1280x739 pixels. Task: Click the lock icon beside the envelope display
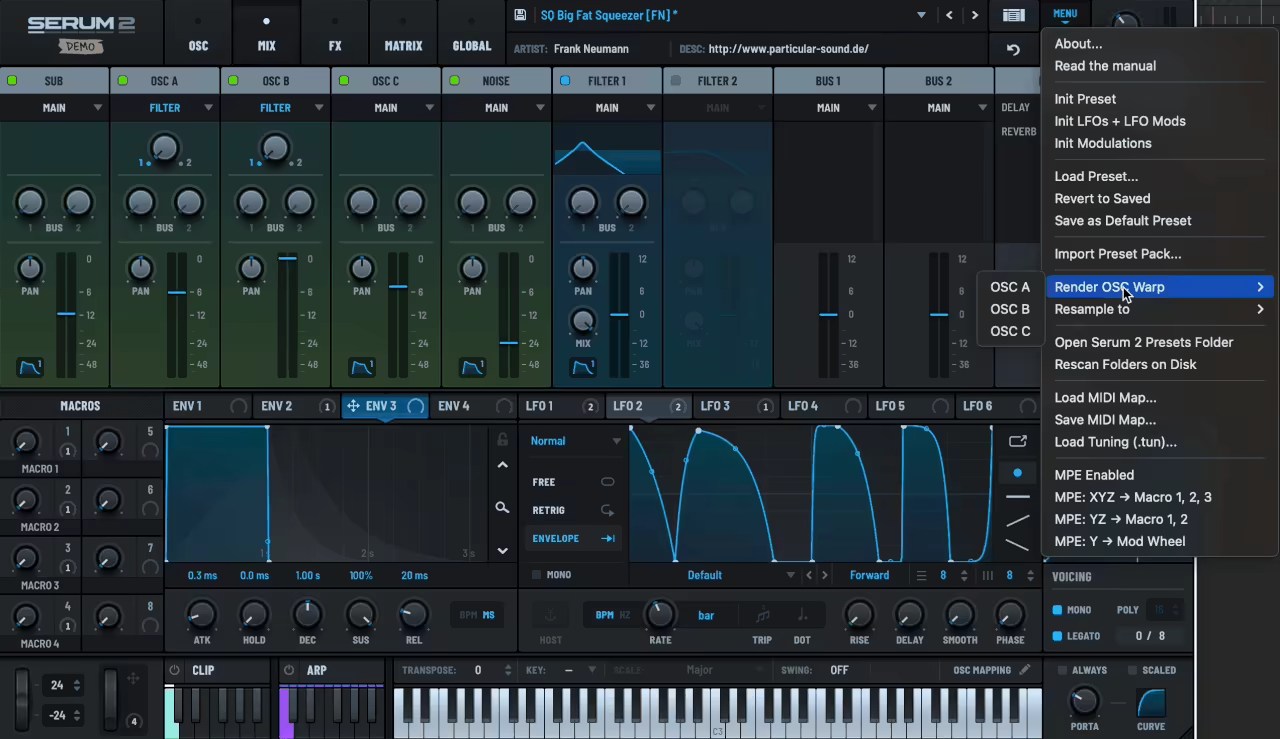(x=502, y=440)
